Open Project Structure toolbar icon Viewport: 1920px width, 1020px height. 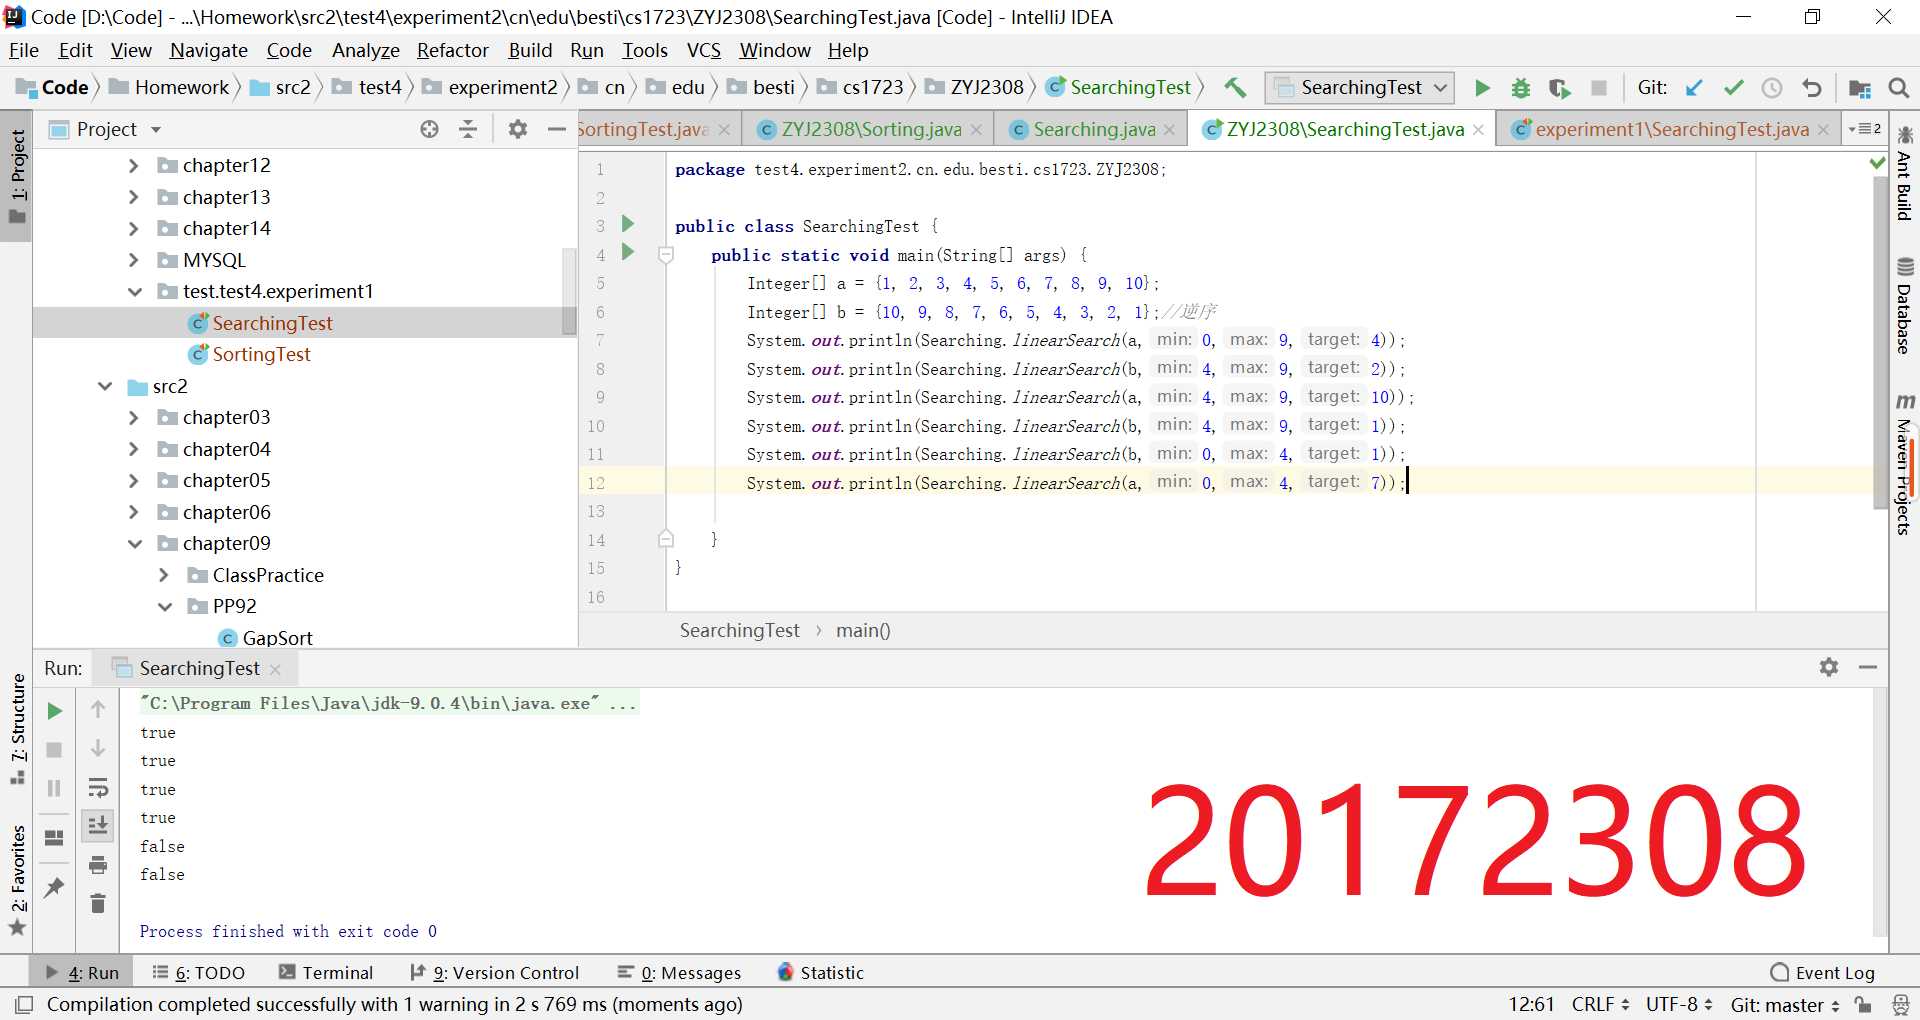1860,88
